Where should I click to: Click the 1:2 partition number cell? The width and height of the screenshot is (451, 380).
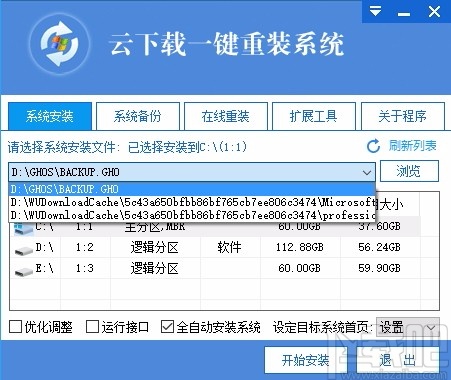[85, 247]
